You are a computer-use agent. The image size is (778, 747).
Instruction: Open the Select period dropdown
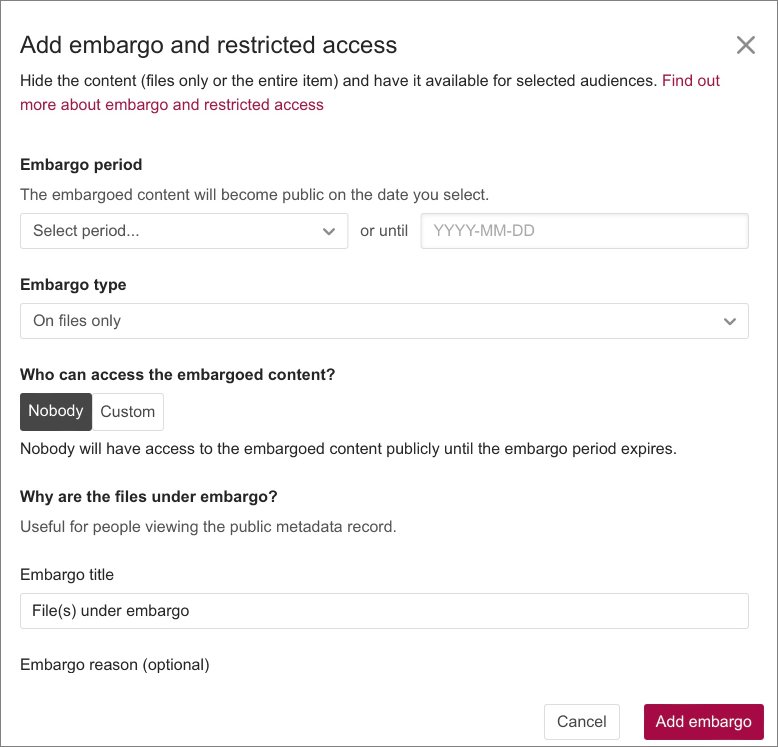(184, 231)
